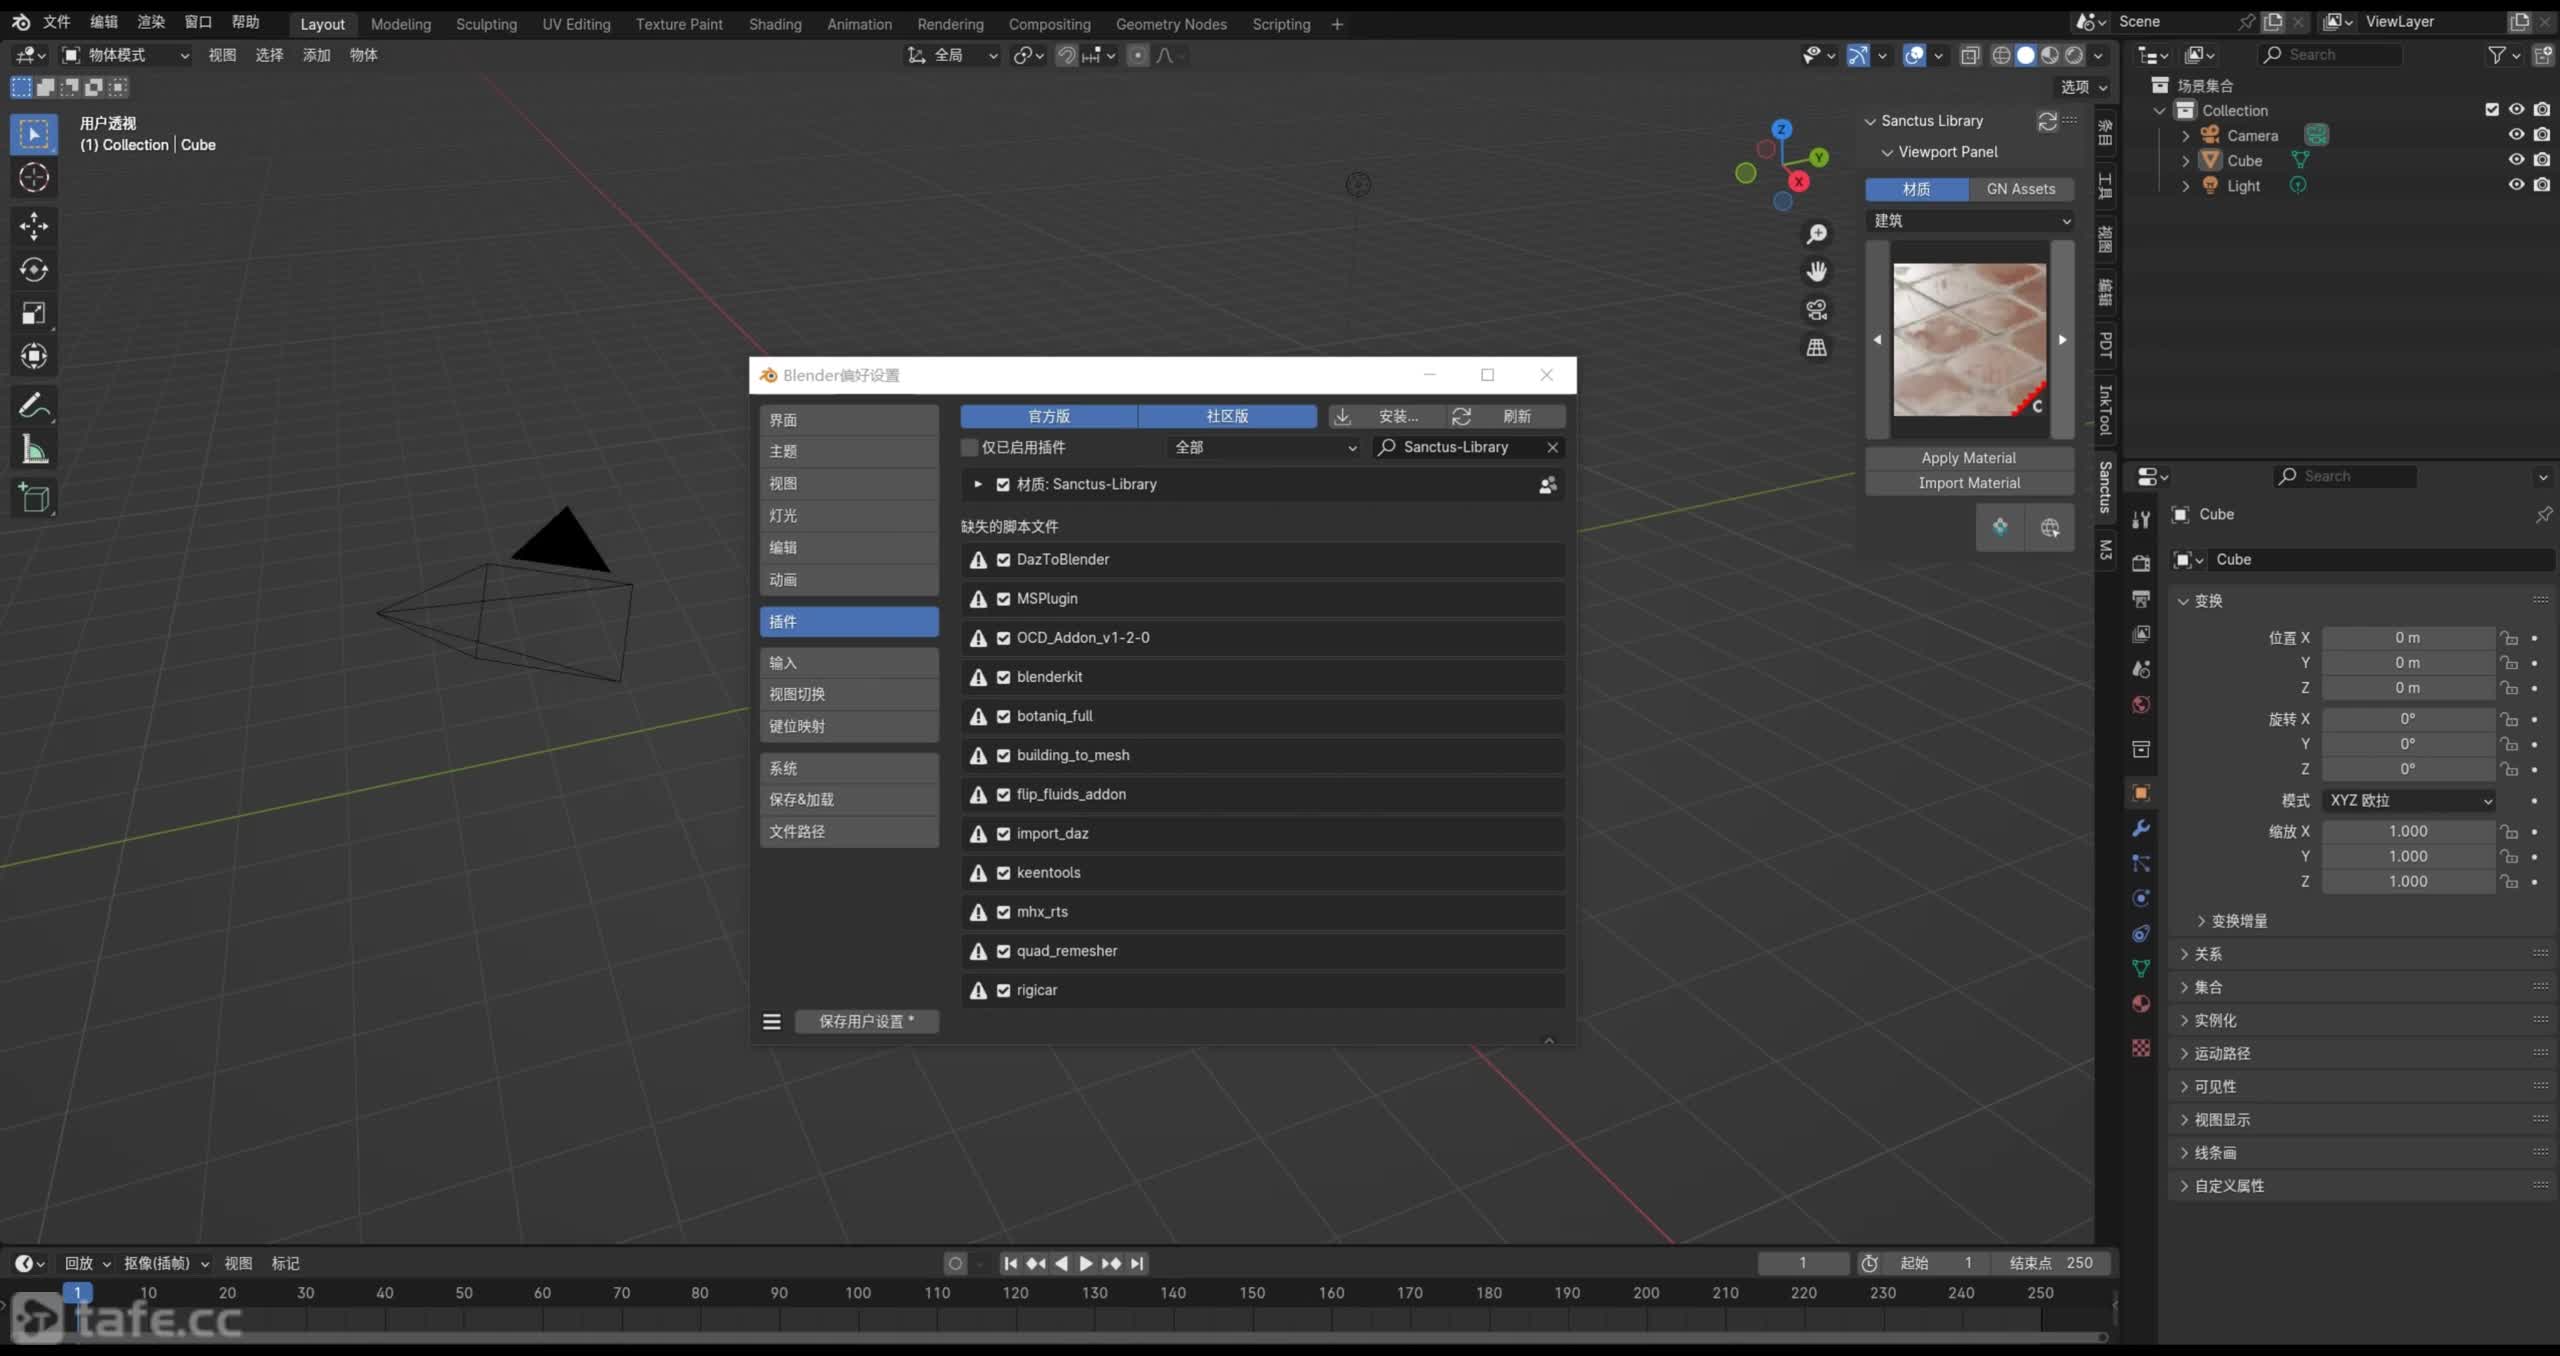Click the material preview thumbnail
Screen dimensions: 2560x1356
coord(1969,340)
